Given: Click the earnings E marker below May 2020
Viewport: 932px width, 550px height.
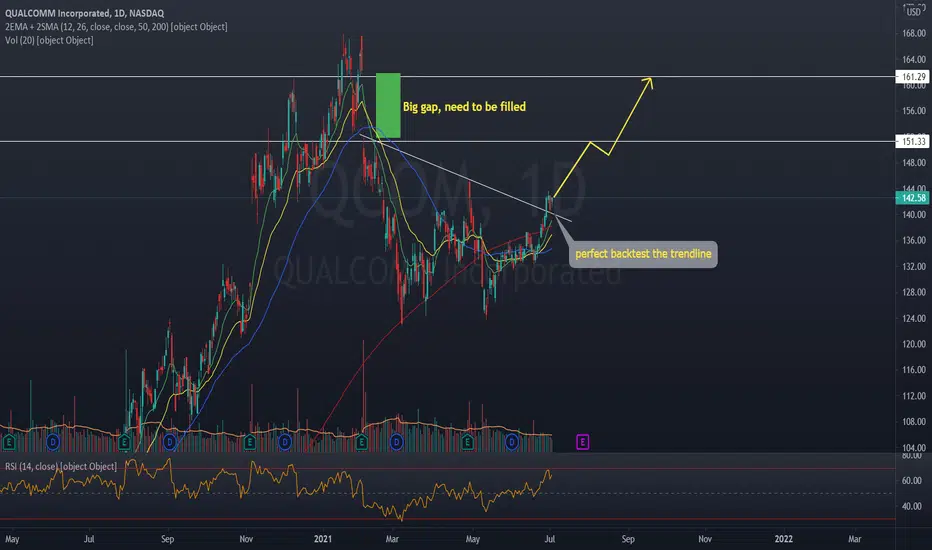Looking at the screenshot, I should pos(9,442).
